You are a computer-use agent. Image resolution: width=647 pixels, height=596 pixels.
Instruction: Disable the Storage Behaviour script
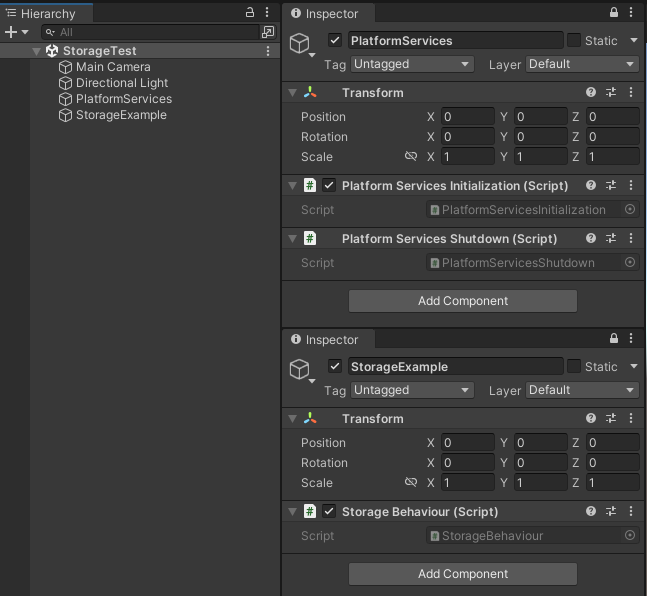pyautogui.click(x=329, y=511)
